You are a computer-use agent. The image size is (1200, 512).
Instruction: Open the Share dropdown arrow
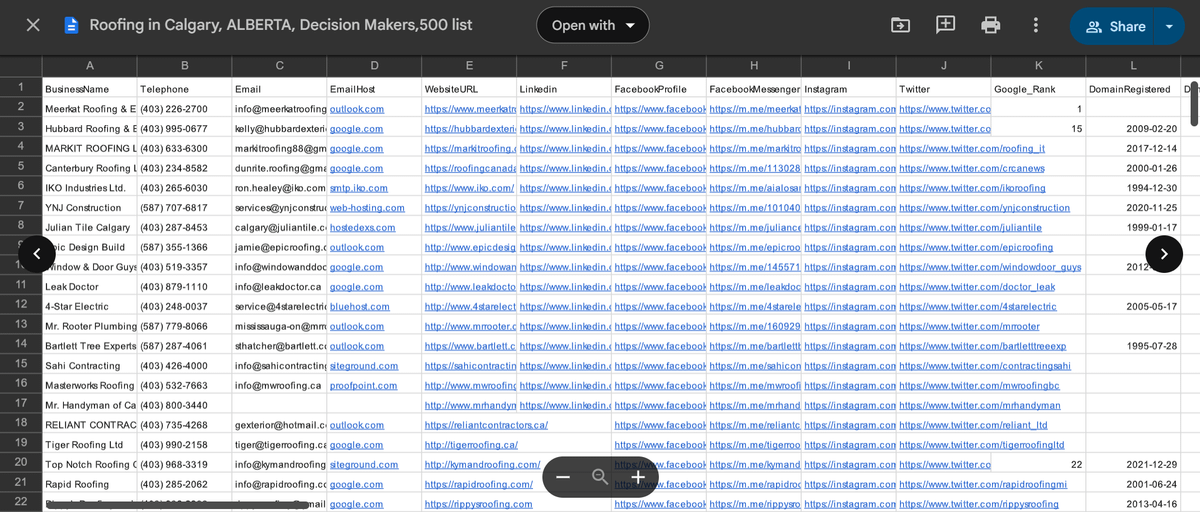[1169, 26]
